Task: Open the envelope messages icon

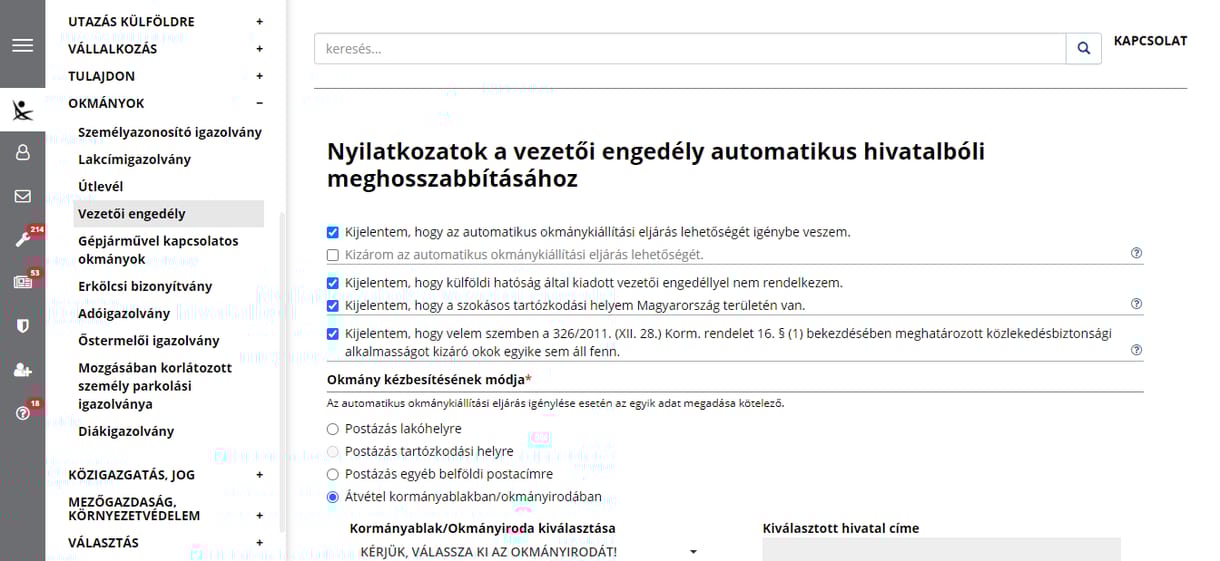Action: pyautogui.click(x=22, y=196)
